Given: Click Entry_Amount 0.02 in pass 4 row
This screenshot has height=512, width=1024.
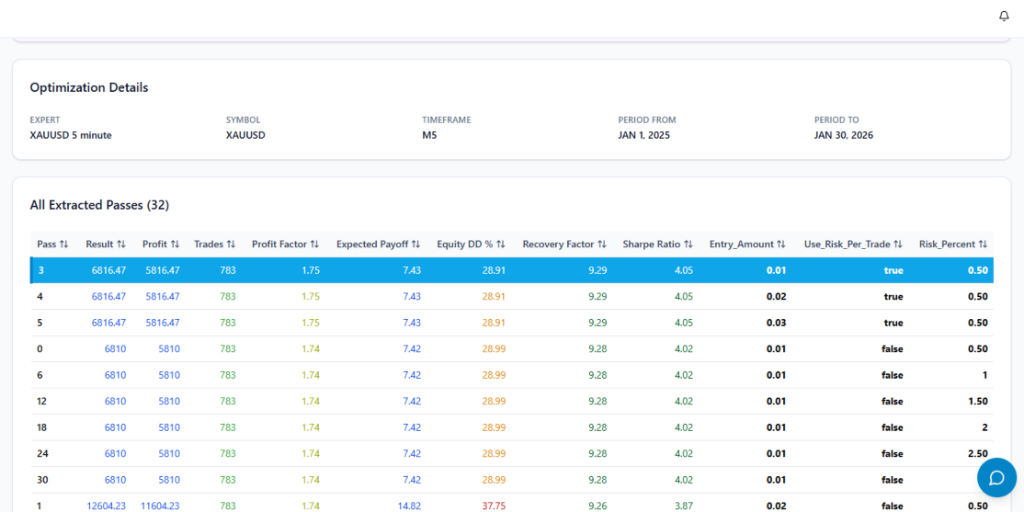Looking at the screenshot, I should click(x=776, y=296).
